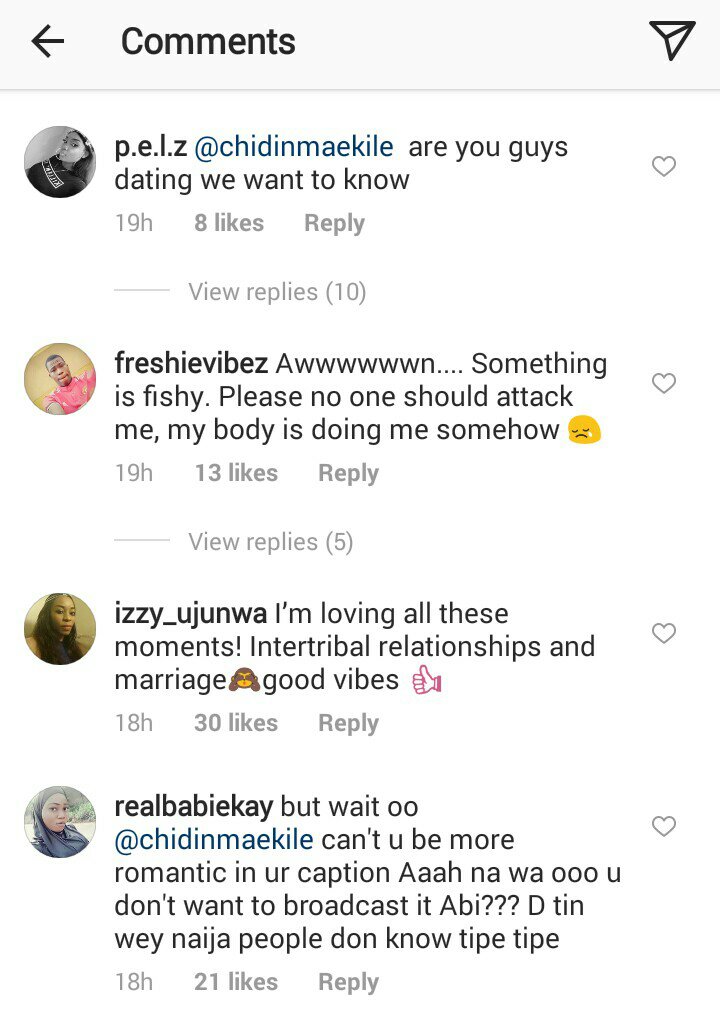
Task: Open freshievibez's avatar
Action: coord(60,379)
